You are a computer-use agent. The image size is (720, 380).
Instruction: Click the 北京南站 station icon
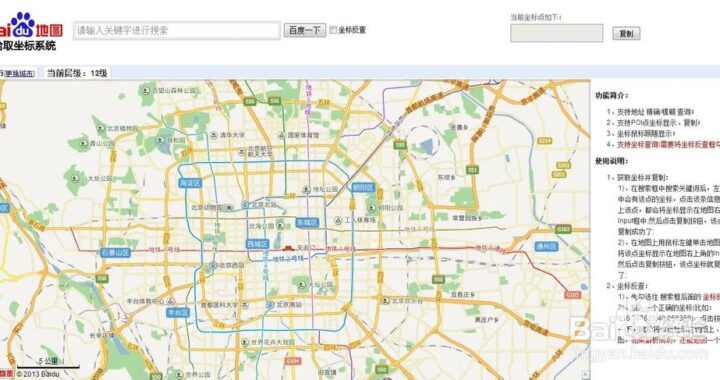coord(270,304)
